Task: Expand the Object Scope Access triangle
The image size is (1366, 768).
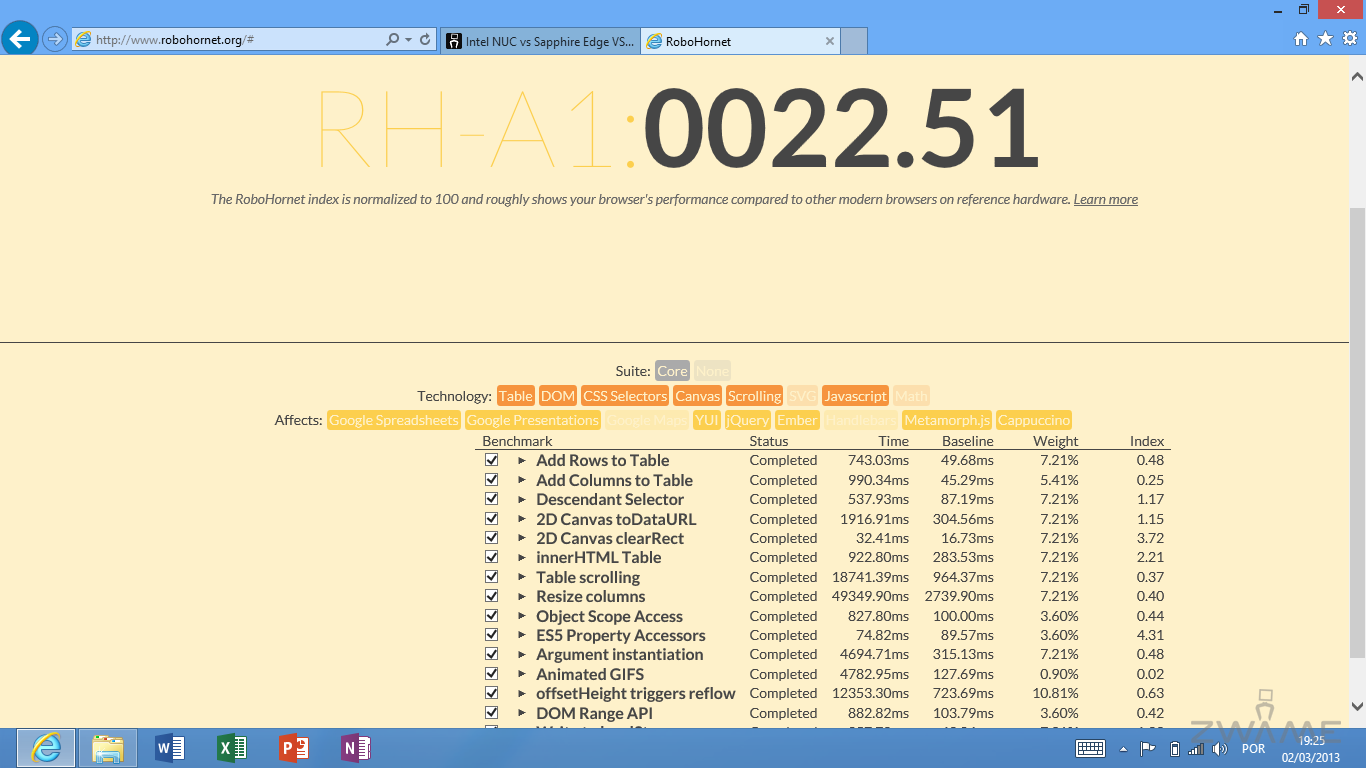Action: pyautogui.click(x=522, y=616)
